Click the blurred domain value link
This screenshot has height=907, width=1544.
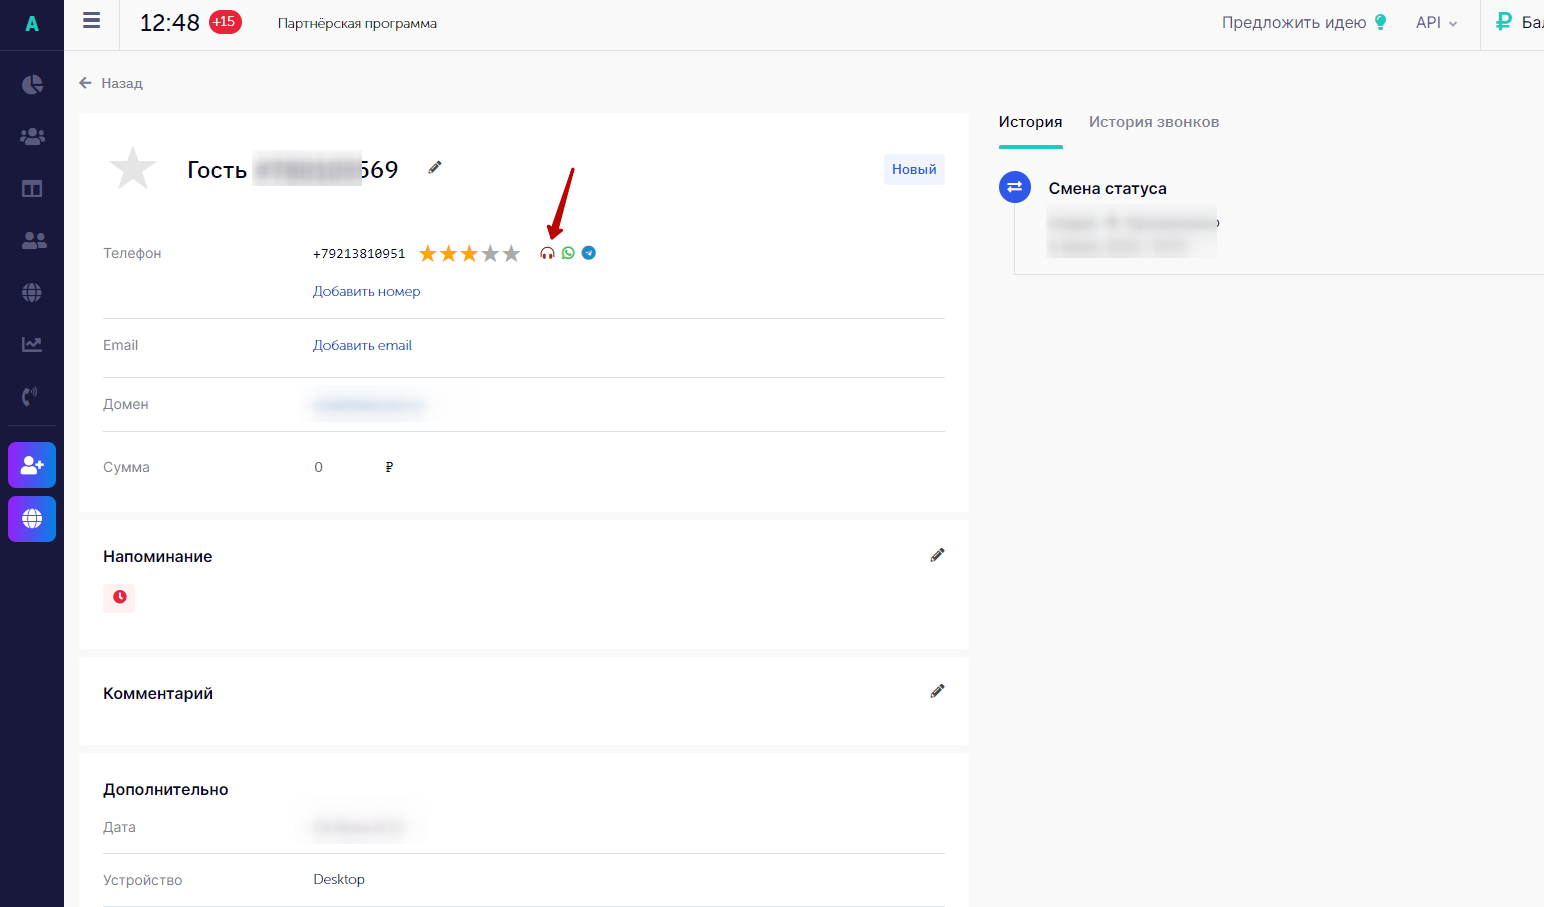coord(368,405)
